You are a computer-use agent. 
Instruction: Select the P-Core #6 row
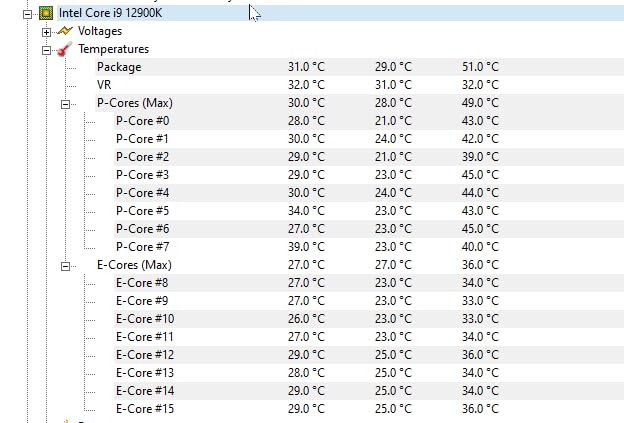pos(369,229)
